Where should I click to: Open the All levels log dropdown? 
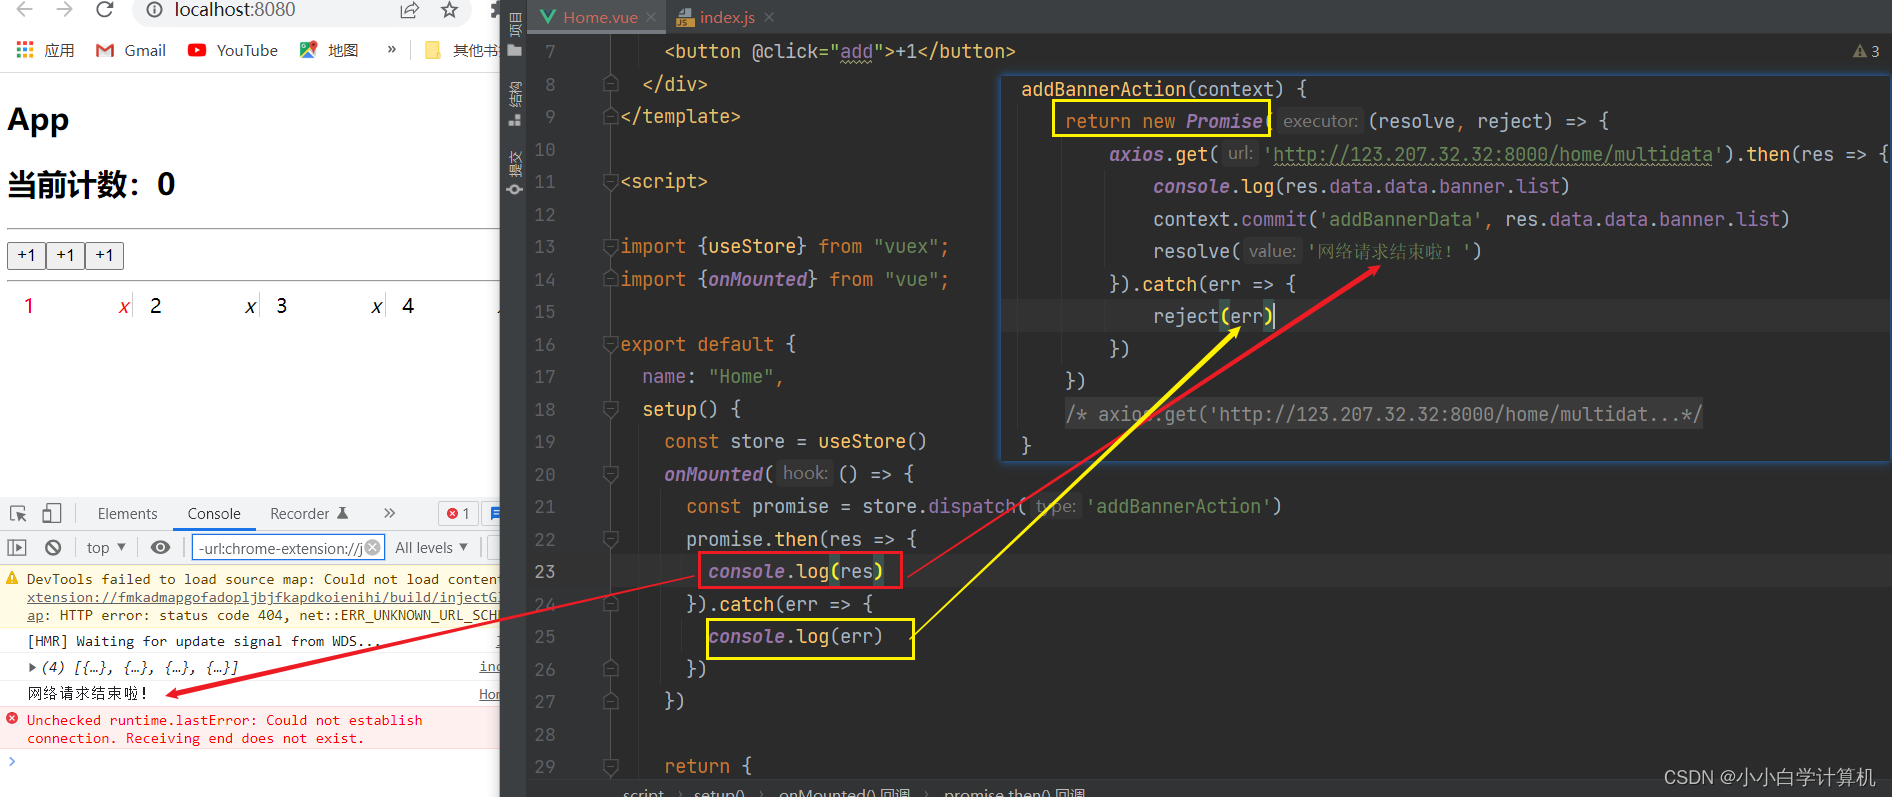431,547
